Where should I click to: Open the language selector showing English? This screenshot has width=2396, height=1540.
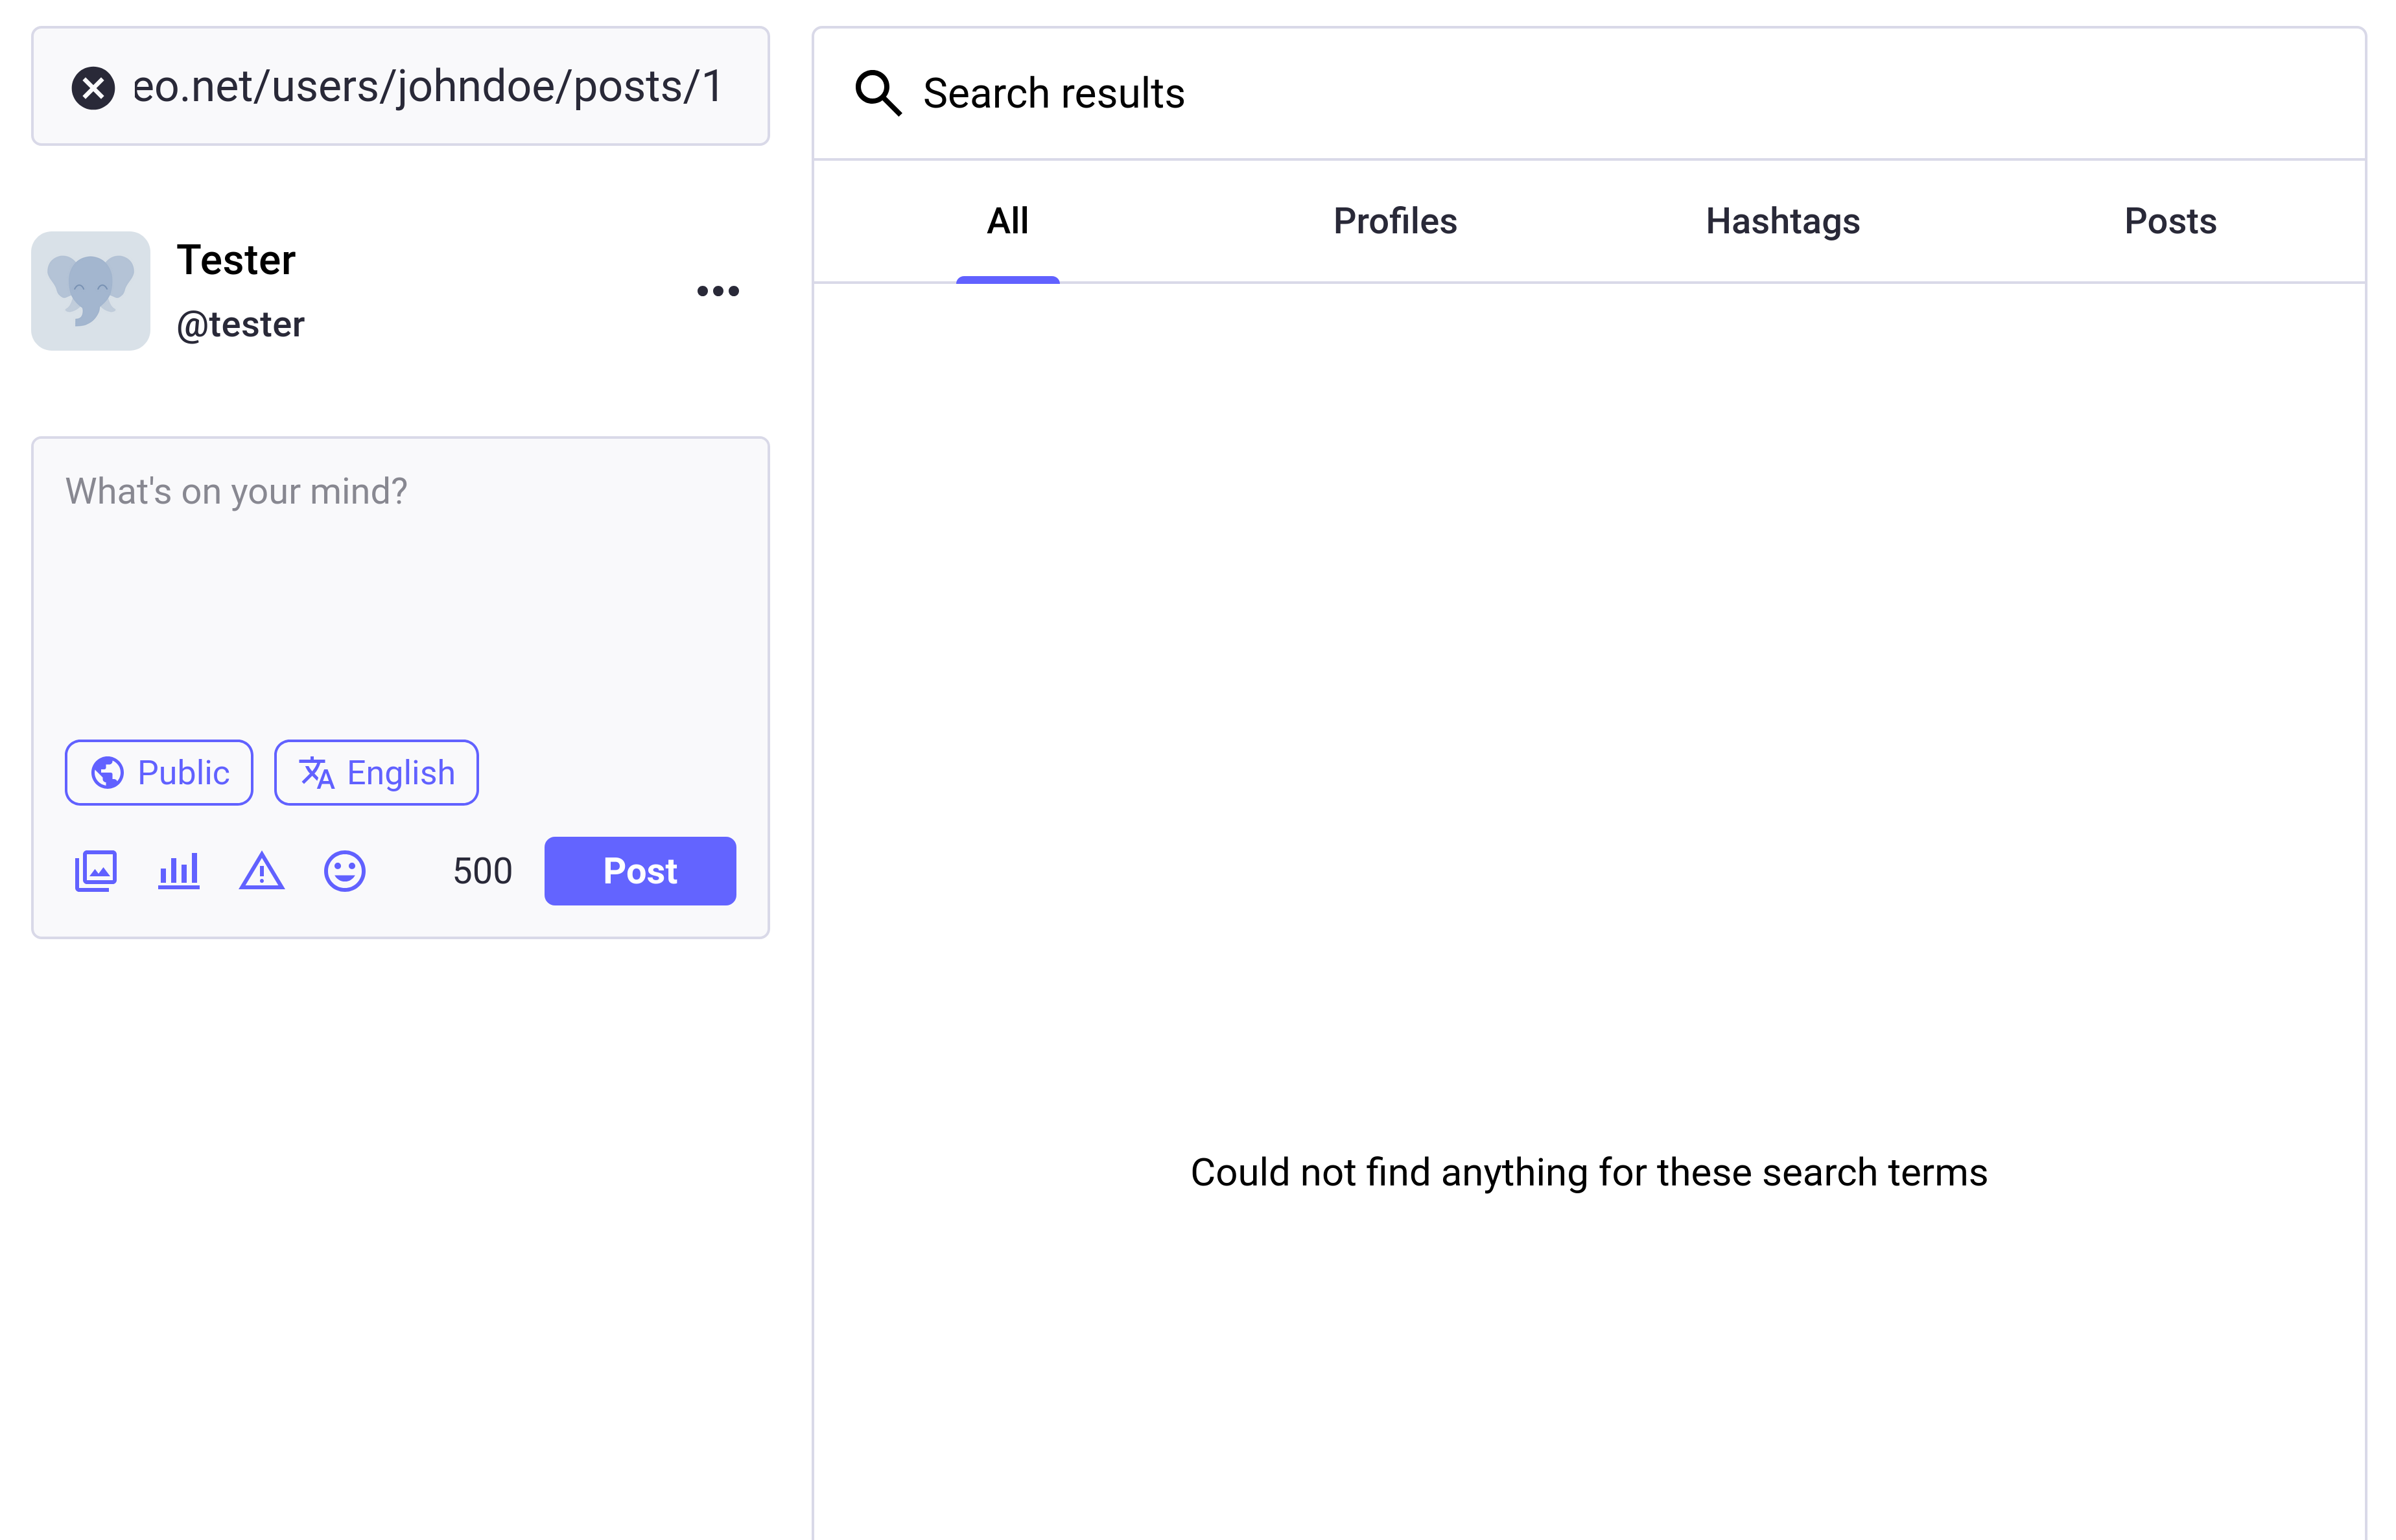376,772
